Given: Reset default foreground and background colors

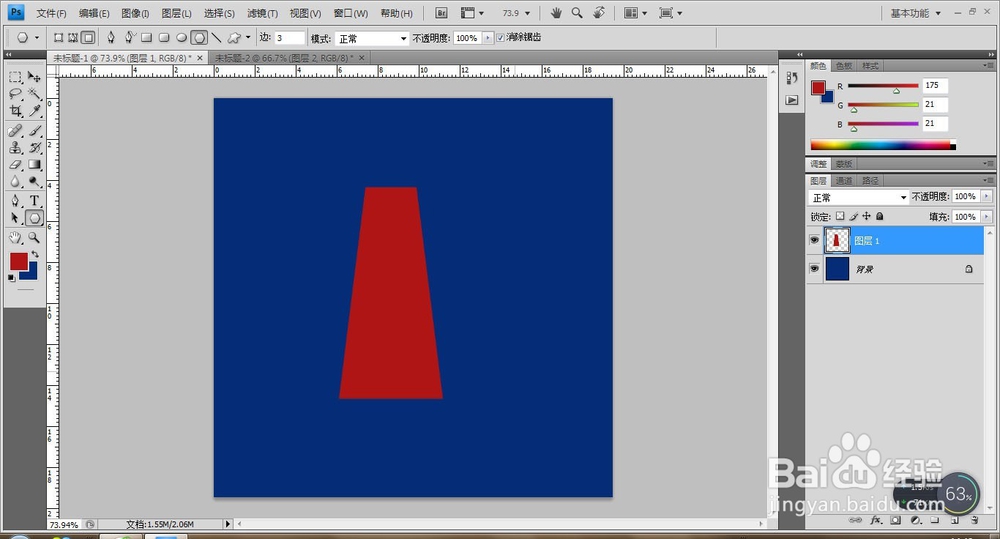Looking at the screenshot, I should tap(11, 278).
